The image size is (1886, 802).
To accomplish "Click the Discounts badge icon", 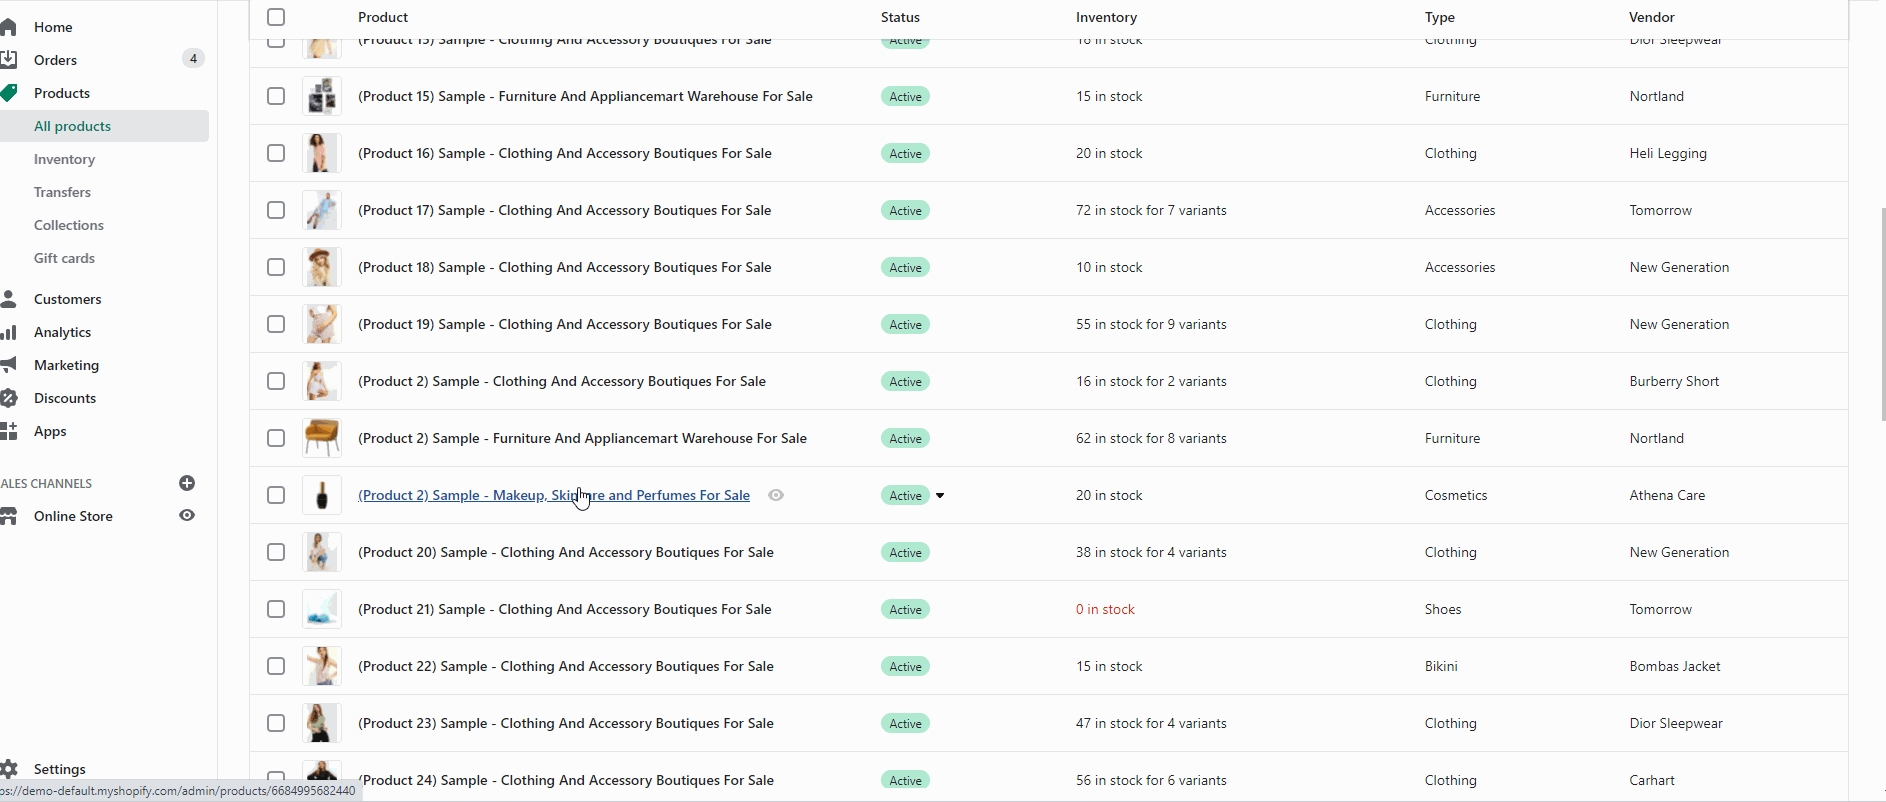I will coord(9,398).
